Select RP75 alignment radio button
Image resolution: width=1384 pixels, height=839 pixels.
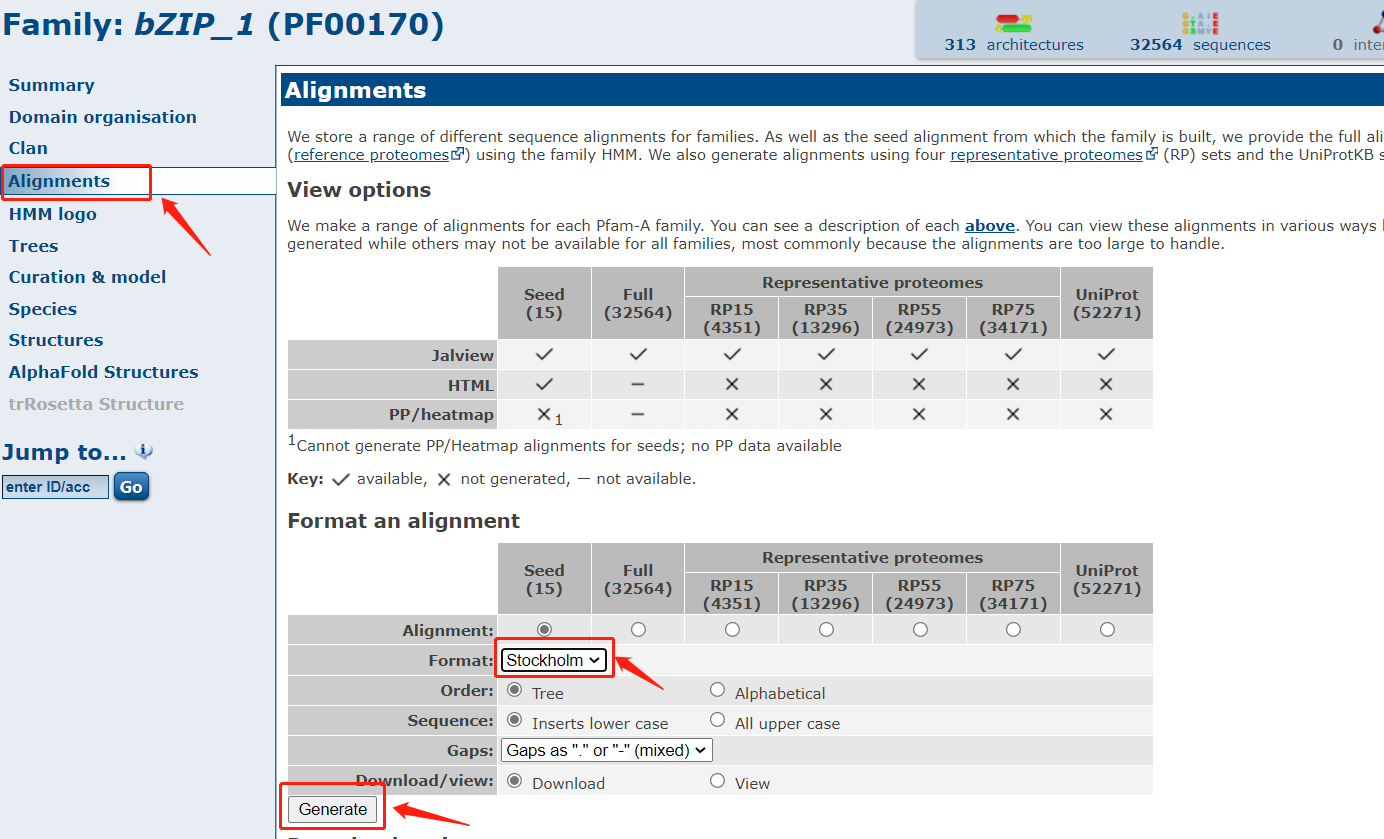1013,629
